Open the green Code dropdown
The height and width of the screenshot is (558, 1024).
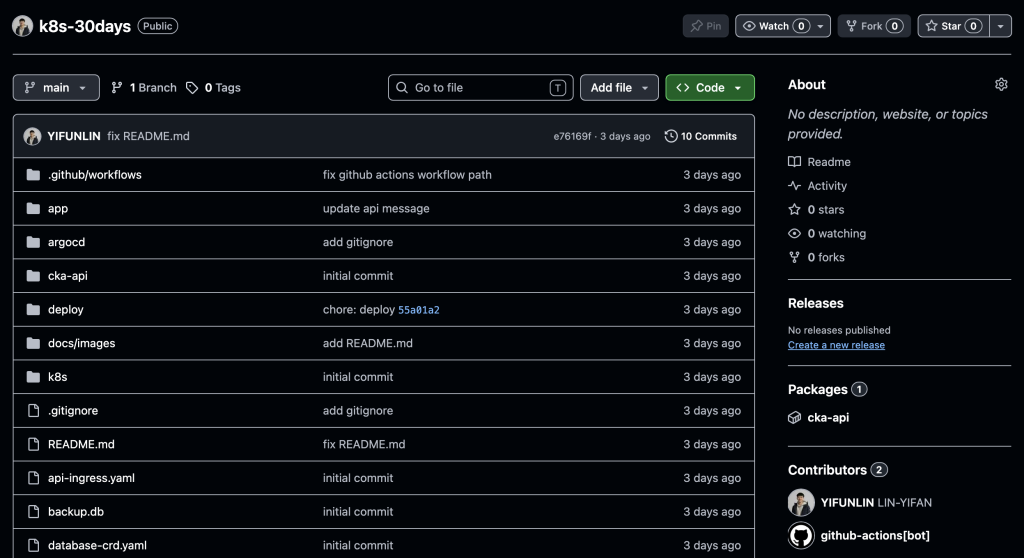click(710, 88)
